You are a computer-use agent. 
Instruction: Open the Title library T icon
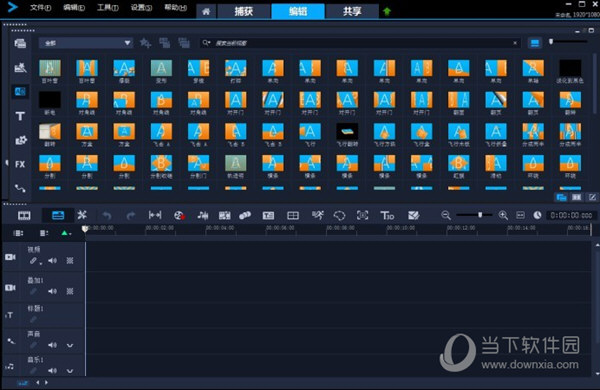click(x=20, y=116)
